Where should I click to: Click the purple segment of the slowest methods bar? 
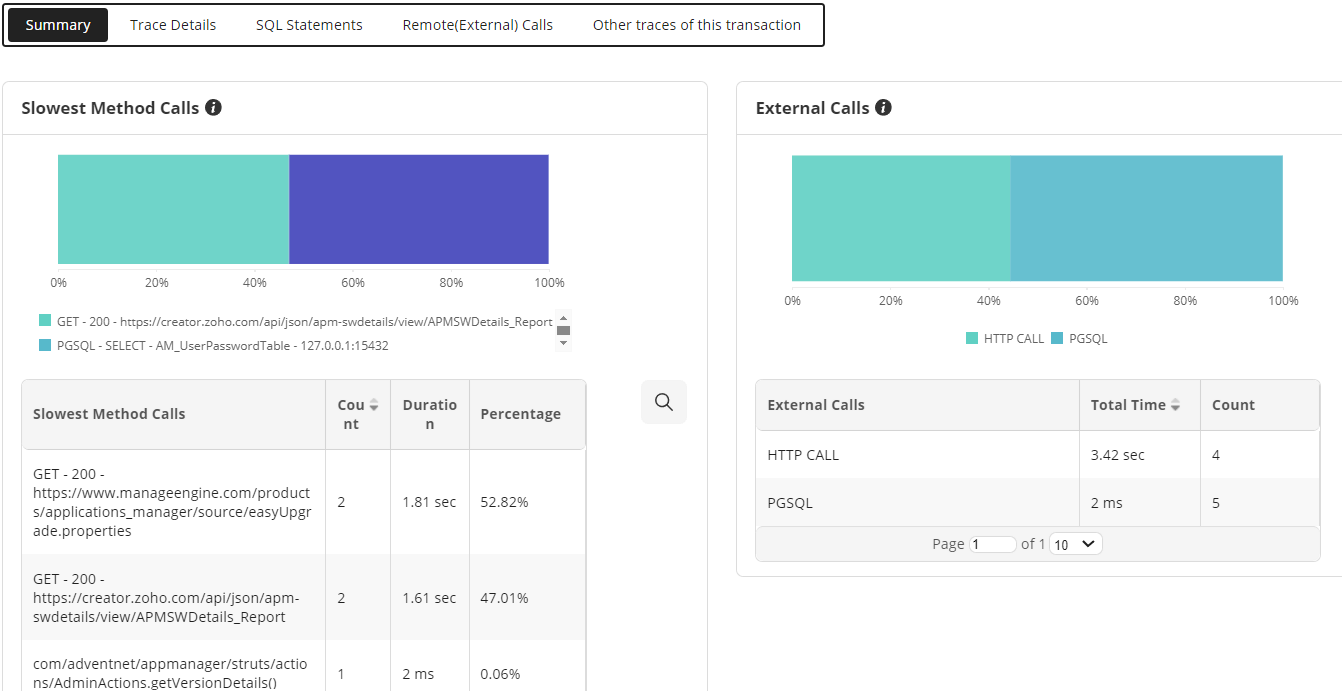(x=418, y=209)
